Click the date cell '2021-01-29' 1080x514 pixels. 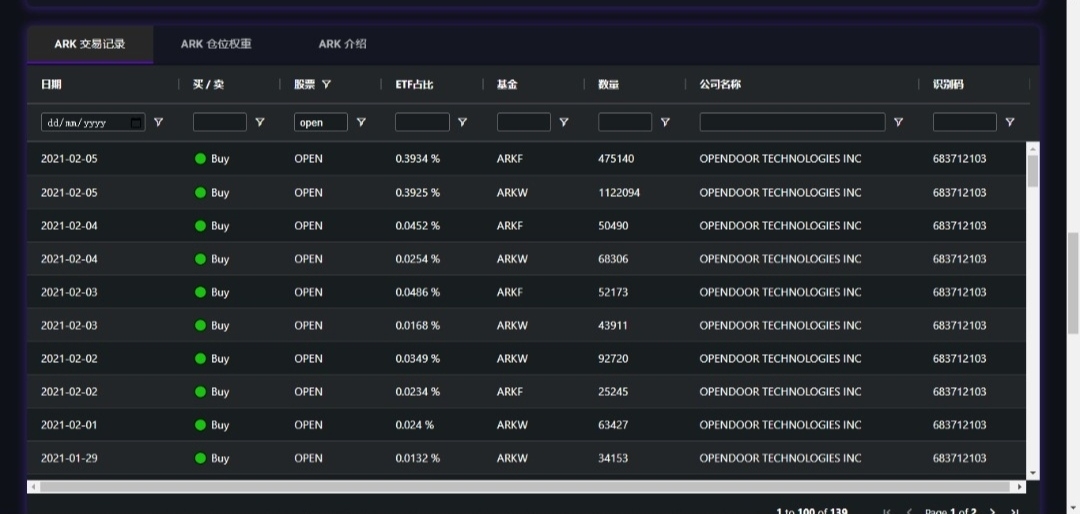click(69, 458)
